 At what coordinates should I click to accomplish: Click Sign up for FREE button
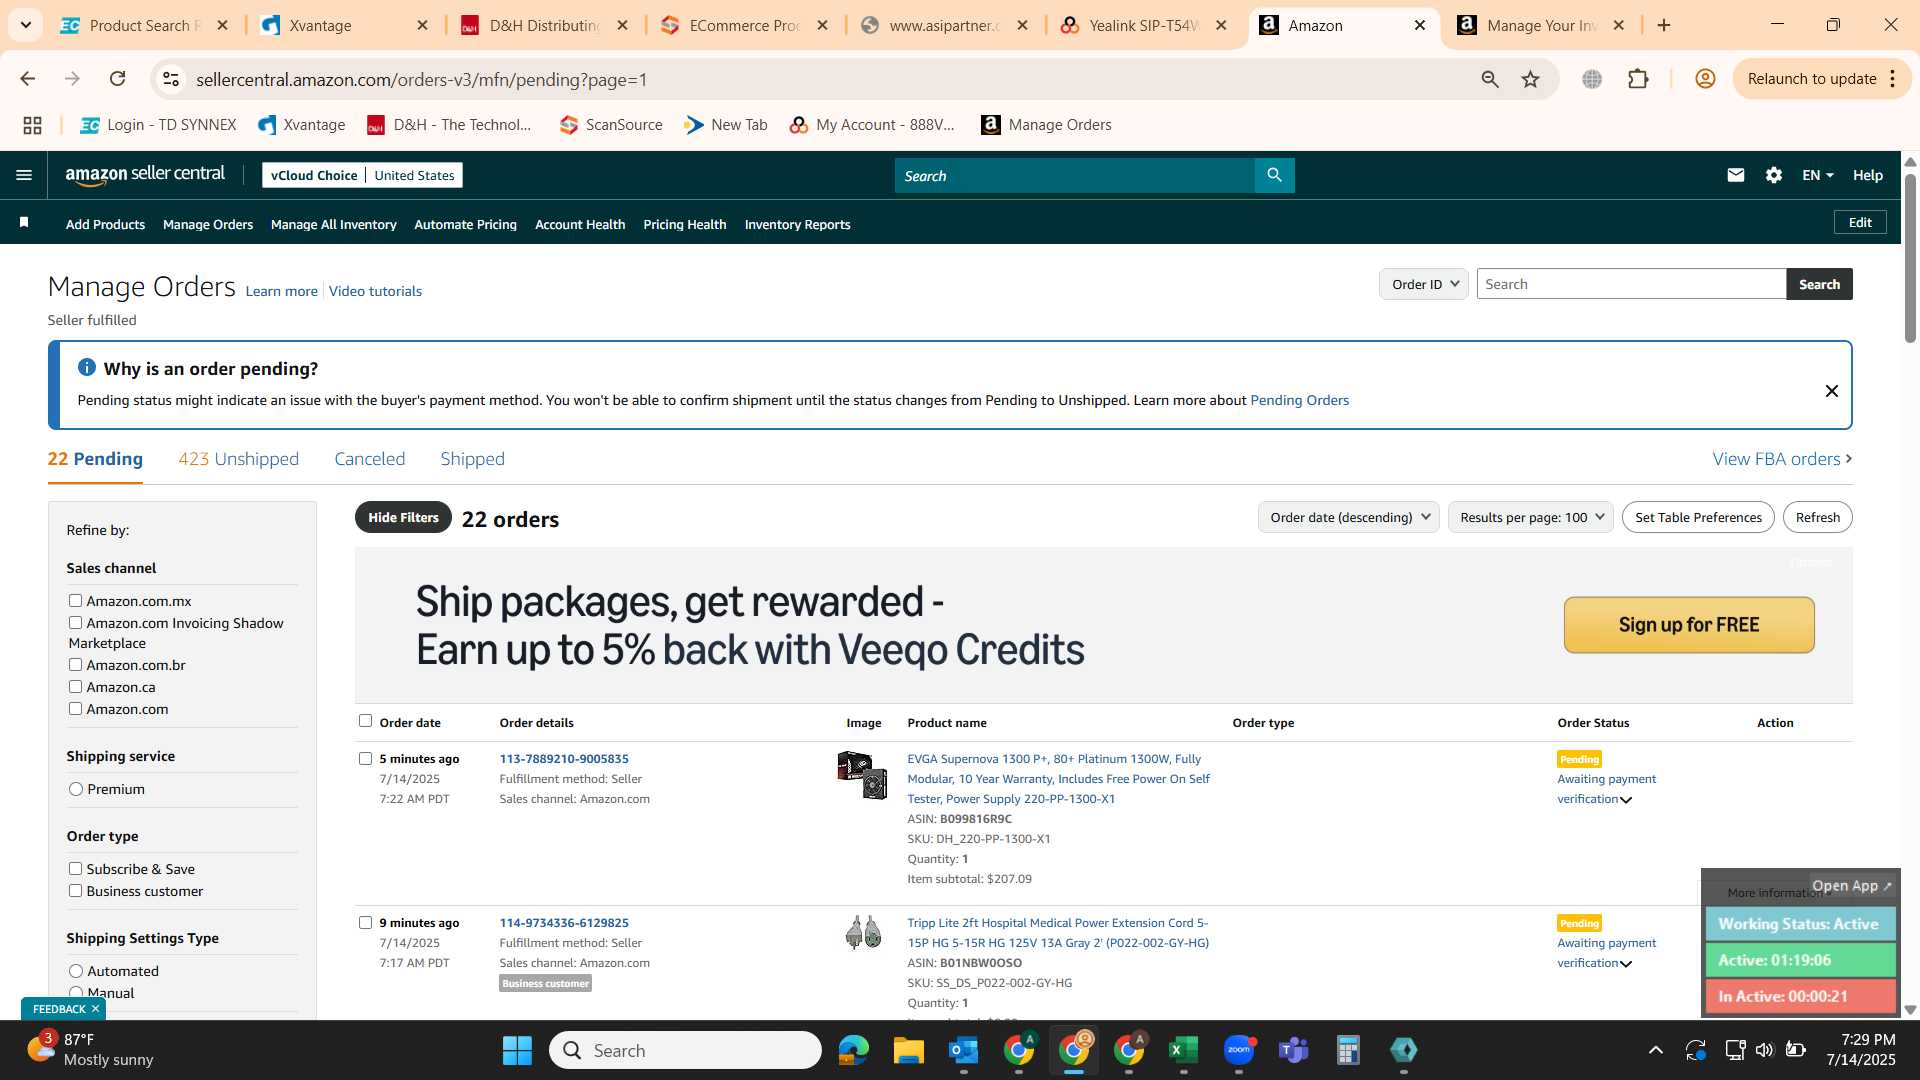1689,625
